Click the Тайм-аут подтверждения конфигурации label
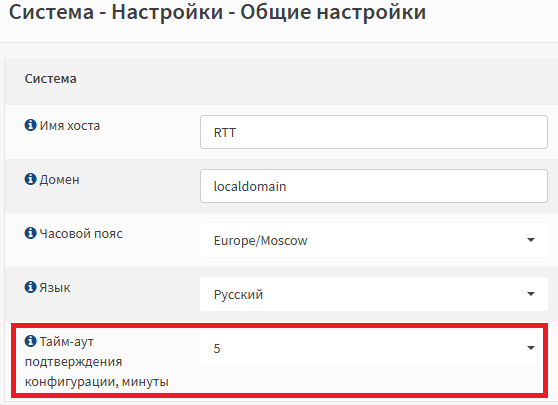The height and width of the screenshot is (405, 558). coord(96,362)
